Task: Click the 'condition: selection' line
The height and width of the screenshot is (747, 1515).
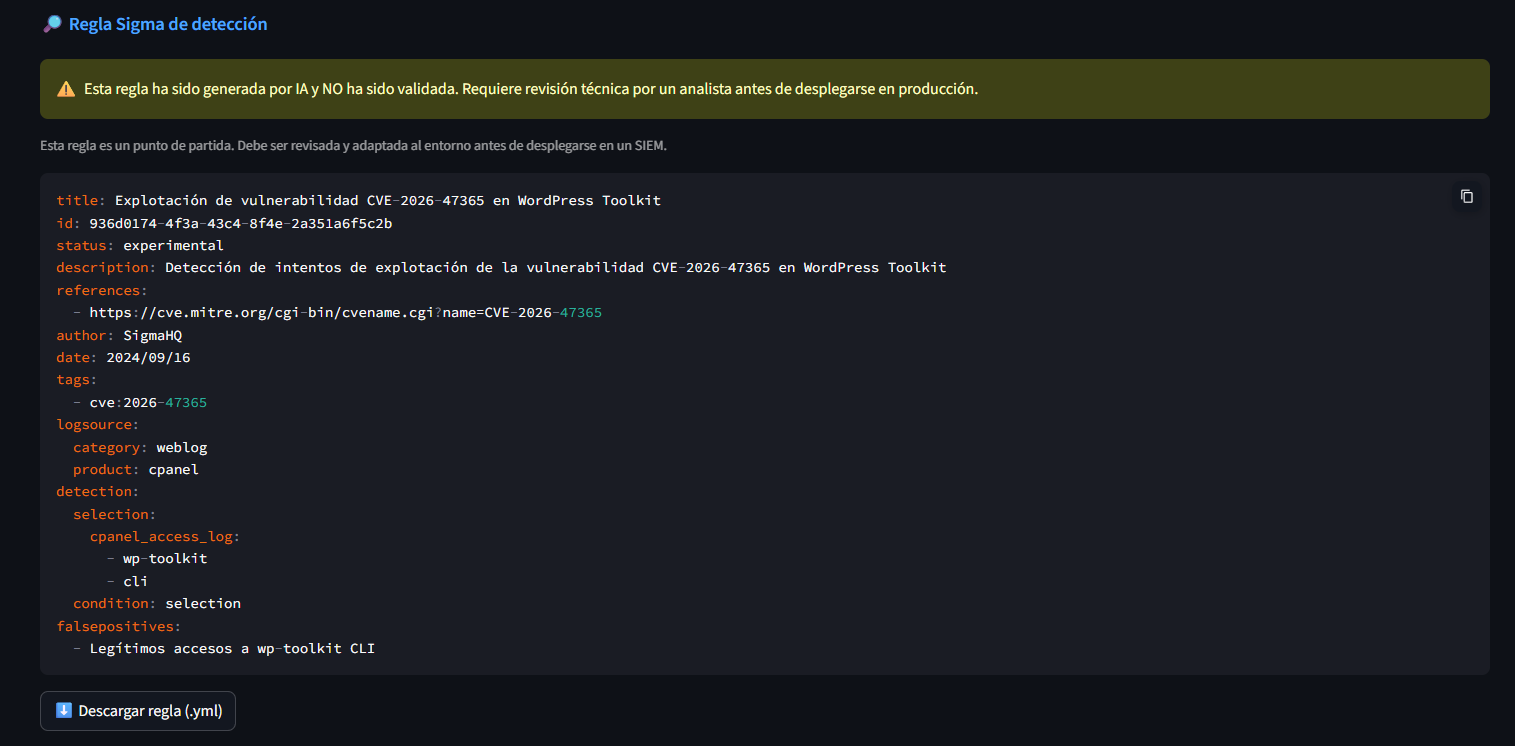Action: 157,603
